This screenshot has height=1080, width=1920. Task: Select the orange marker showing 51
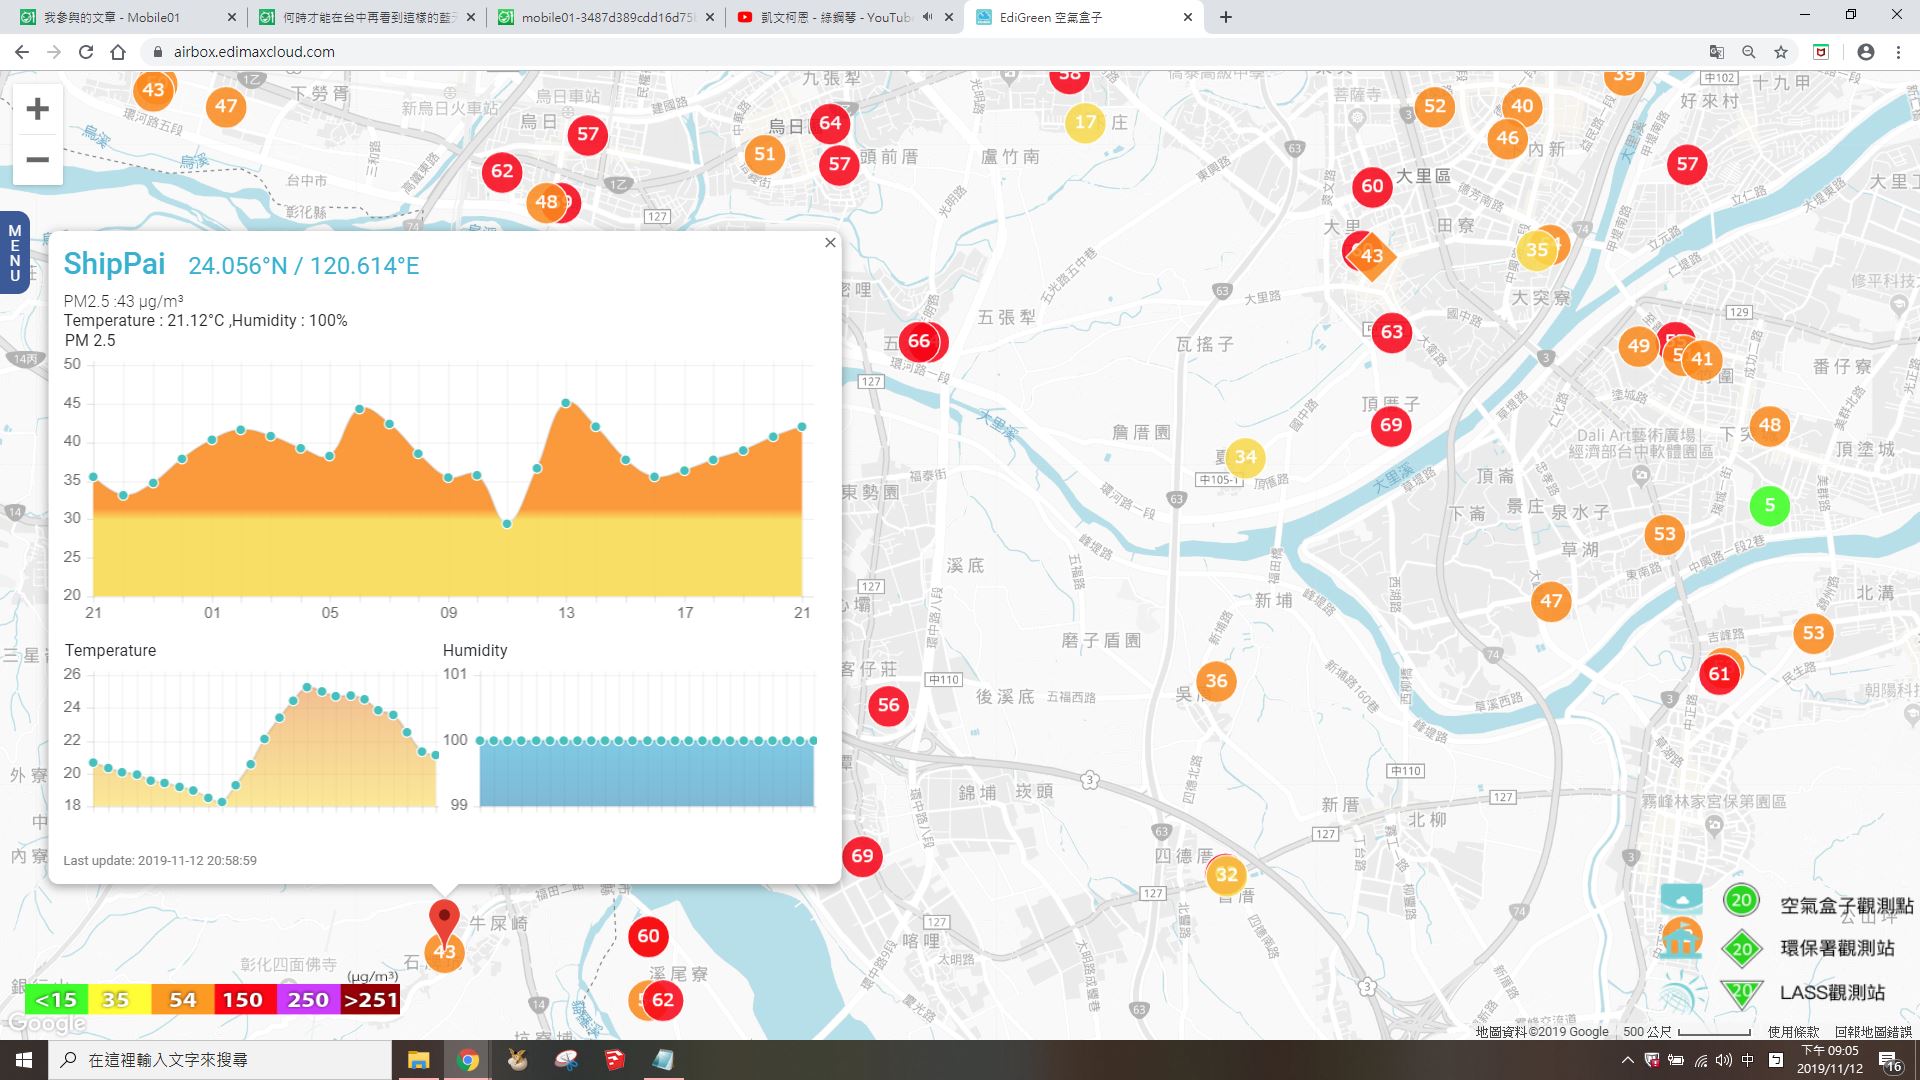click(765, 154)
